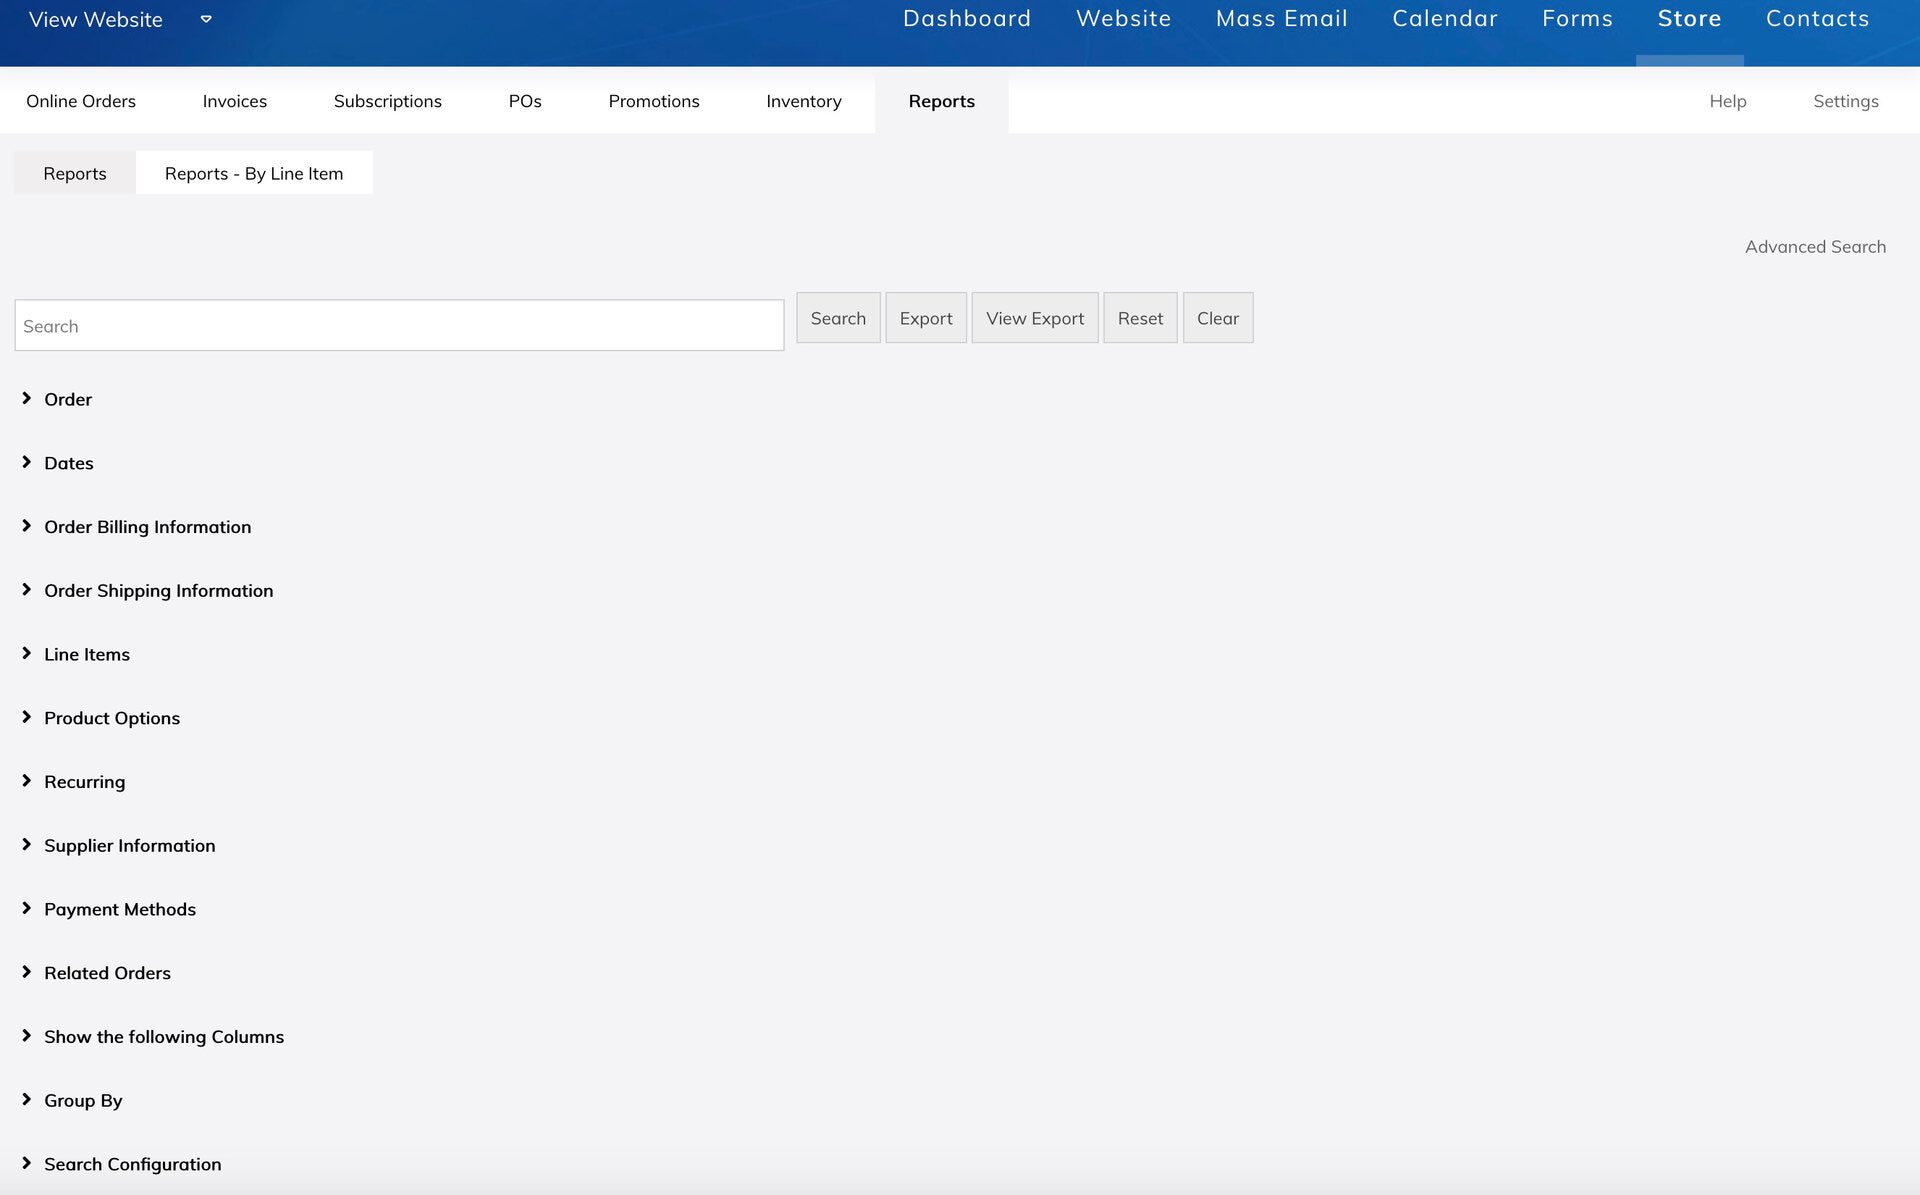The height and width of the screenshot is (1195, 1920).
Task: Expand the Order section chevron
Action: (x=27, y=398)
